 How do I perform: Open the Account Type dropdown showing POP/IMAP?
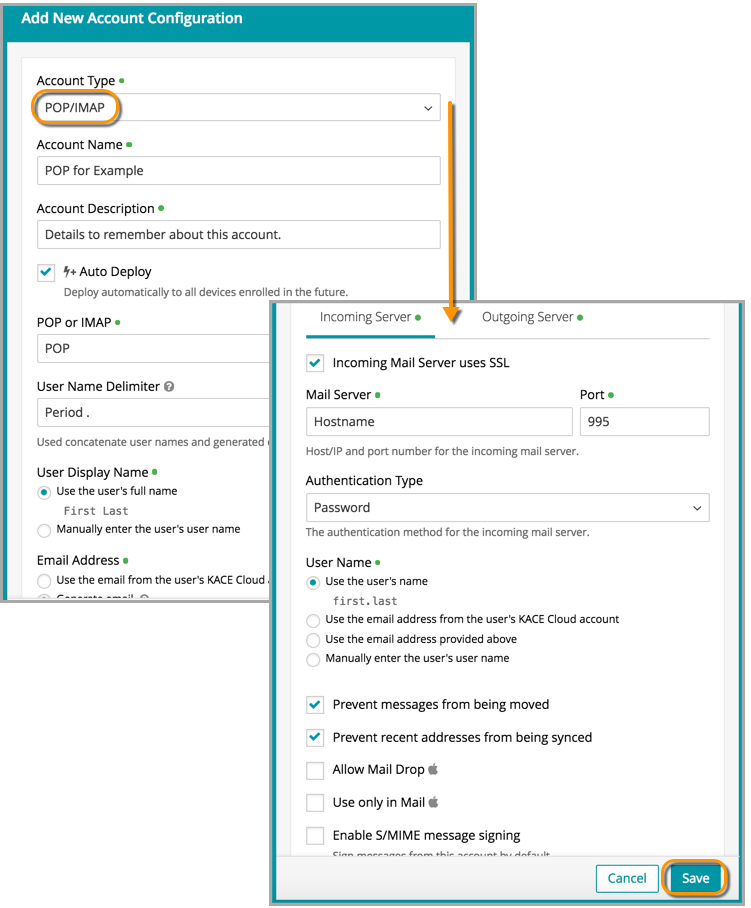point(238,108)
